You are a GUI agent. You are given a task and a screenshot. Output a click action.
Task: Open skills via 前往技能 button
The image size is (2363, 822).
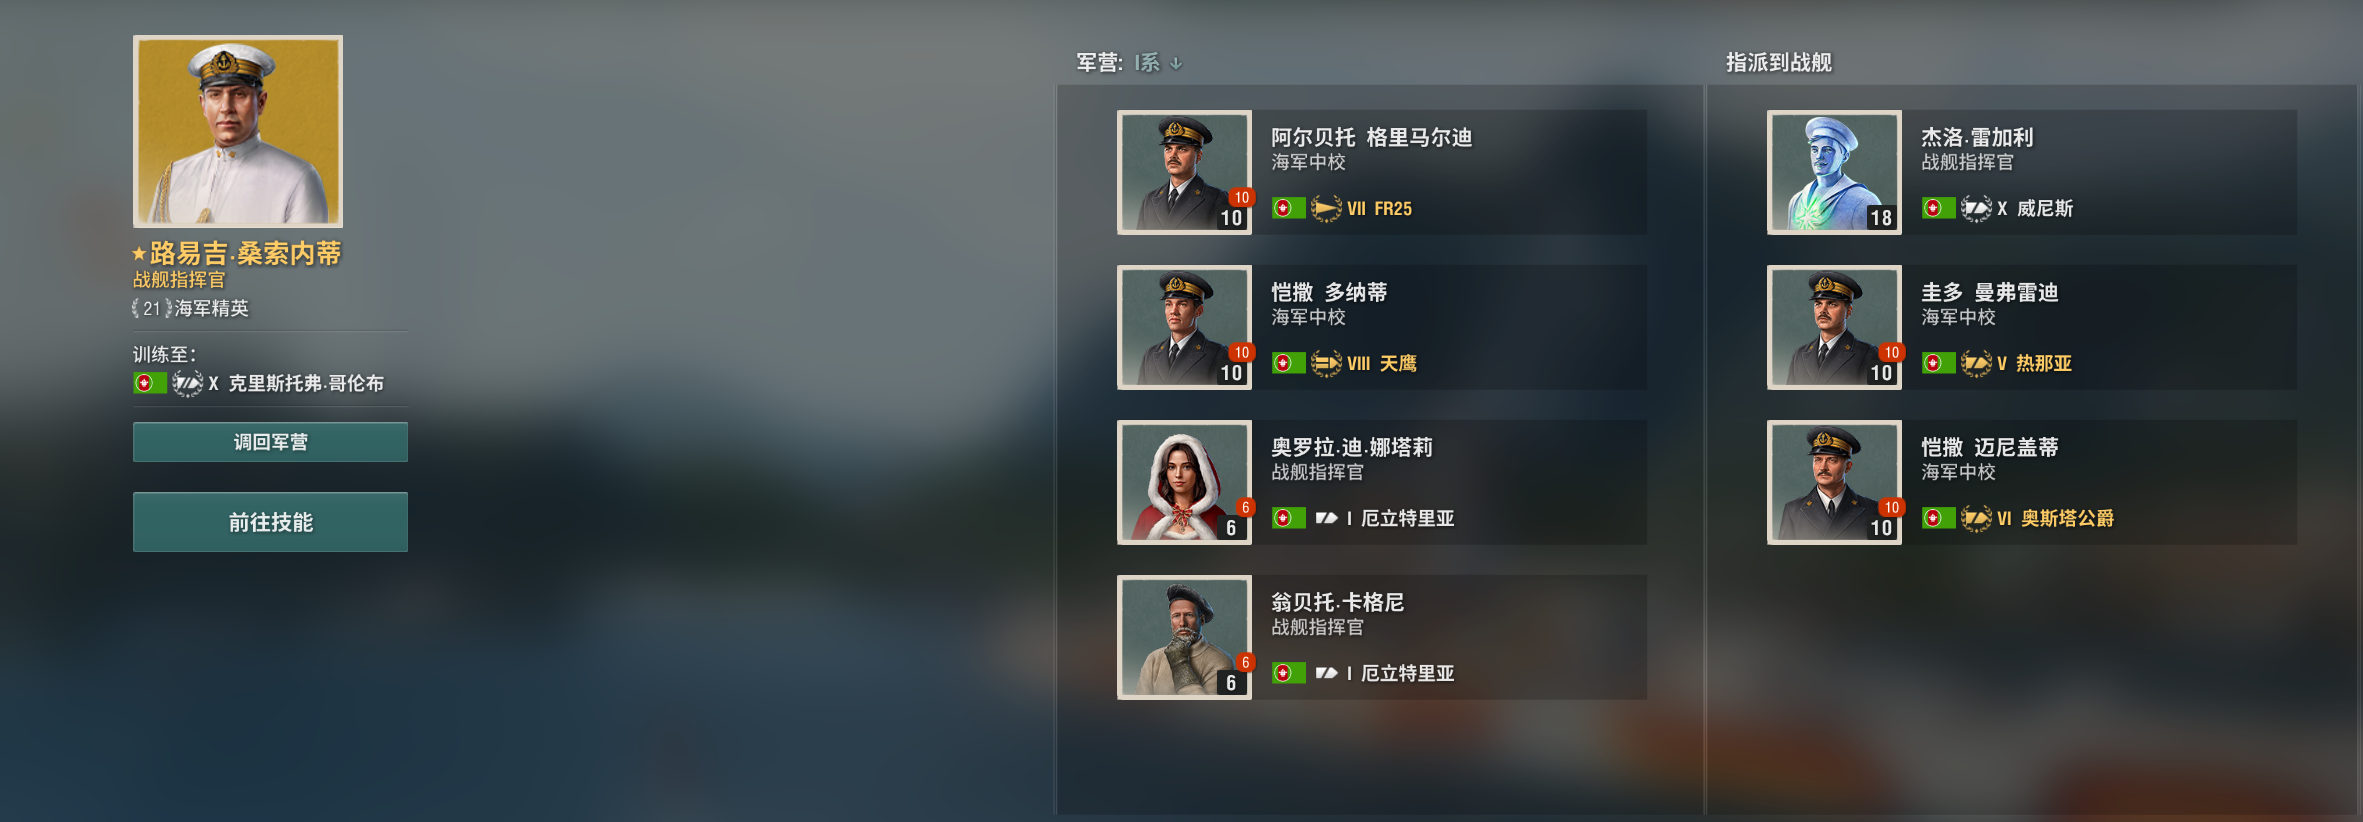(x=270, y=522)
